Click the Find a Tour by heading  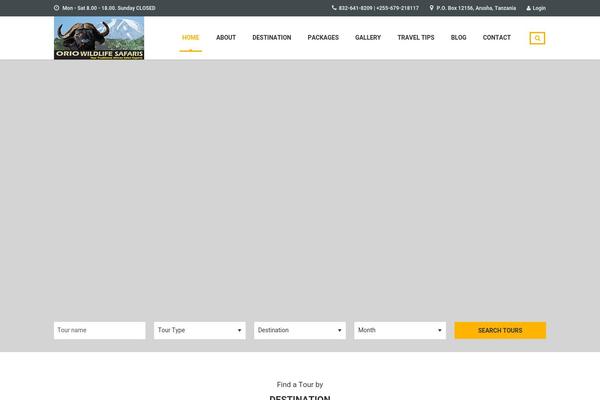[x=300, y=385]
